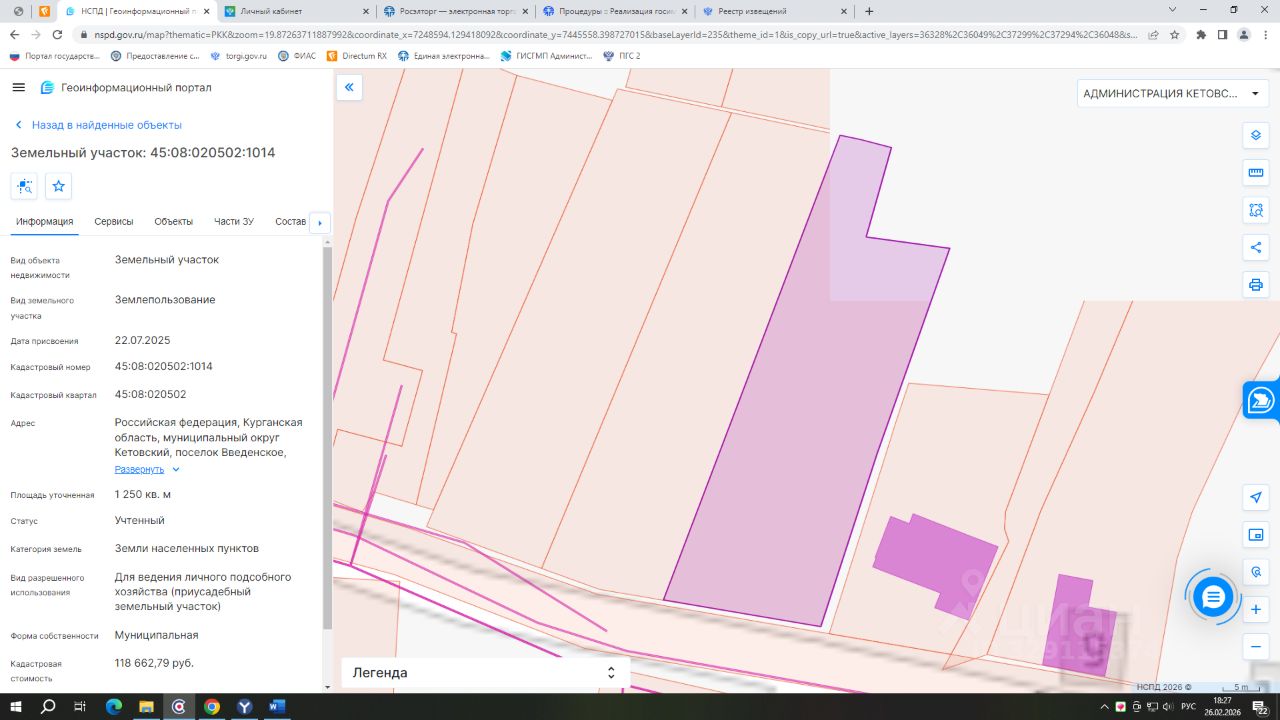This screenshot has height=720, width=1280.
Task: Open the АДМИНИСТРАЦИЯ КЕТОВС... account dropdown
Action: (1171, 94)
